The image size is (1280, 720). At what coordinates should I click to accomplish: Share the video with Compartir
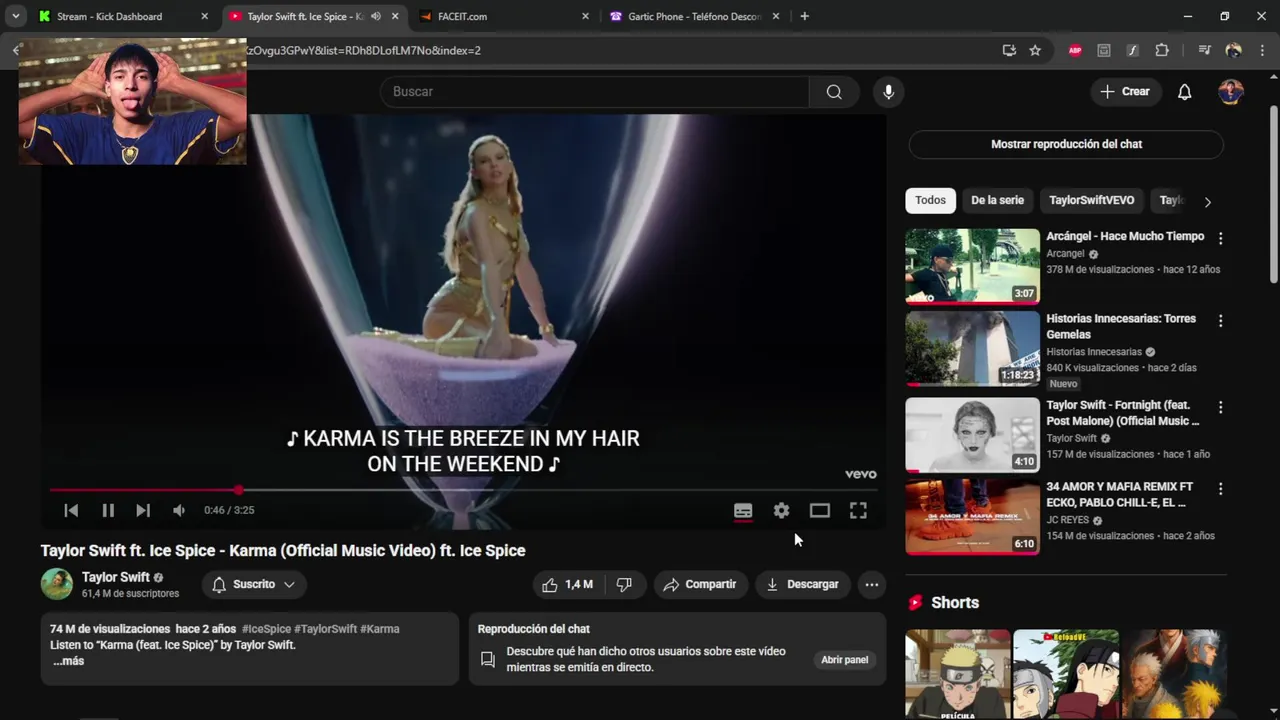point(699,584)
